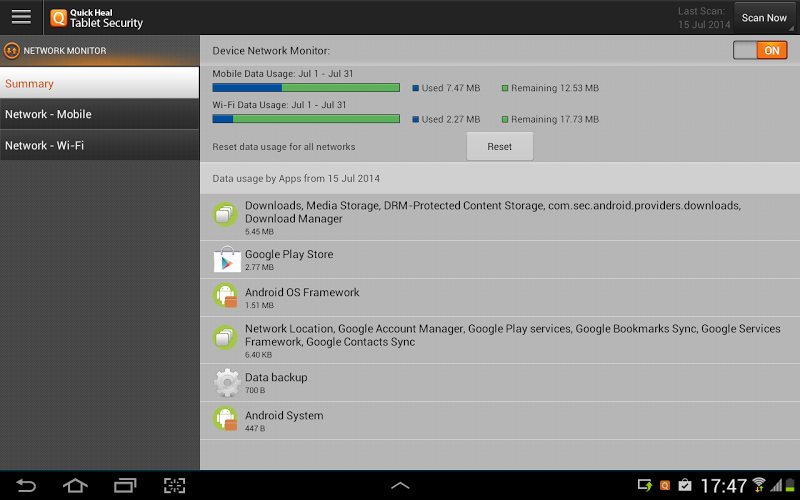800x500 pixels.
Task: Select the Android System 447 B row
Action: point(500,420)
